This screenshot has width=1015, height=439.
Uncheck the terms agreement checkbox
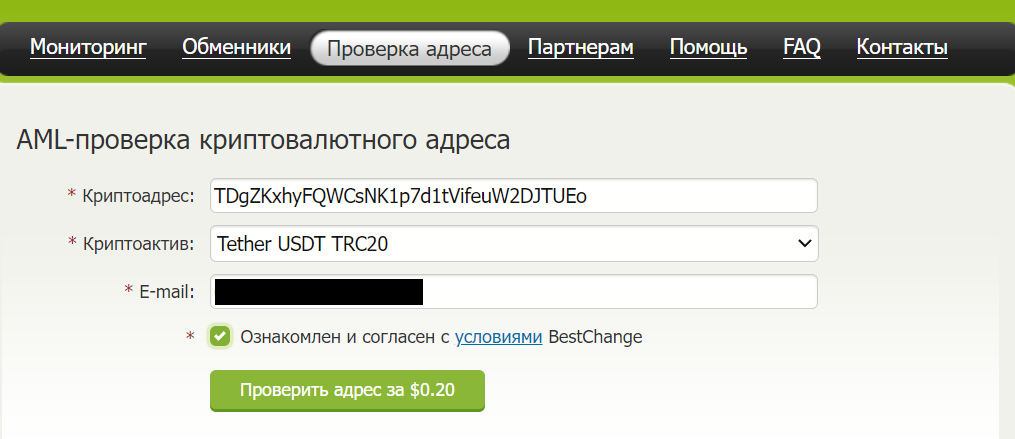click(221, 337)
